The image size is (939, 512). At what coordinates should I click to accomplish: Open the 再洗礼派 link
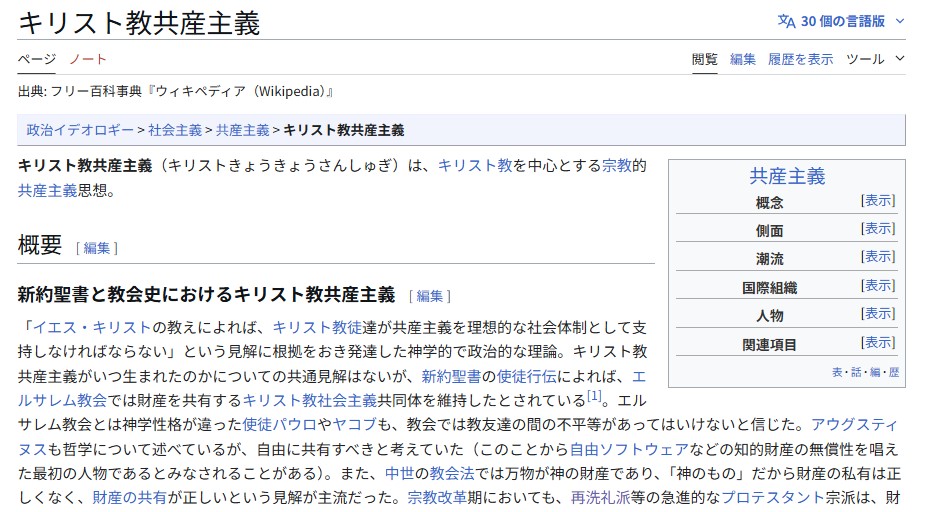point(600,498)
